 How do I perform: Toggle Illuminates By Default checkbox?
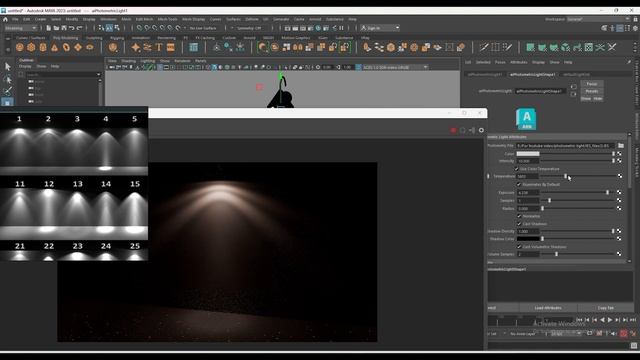pos(519,184)
